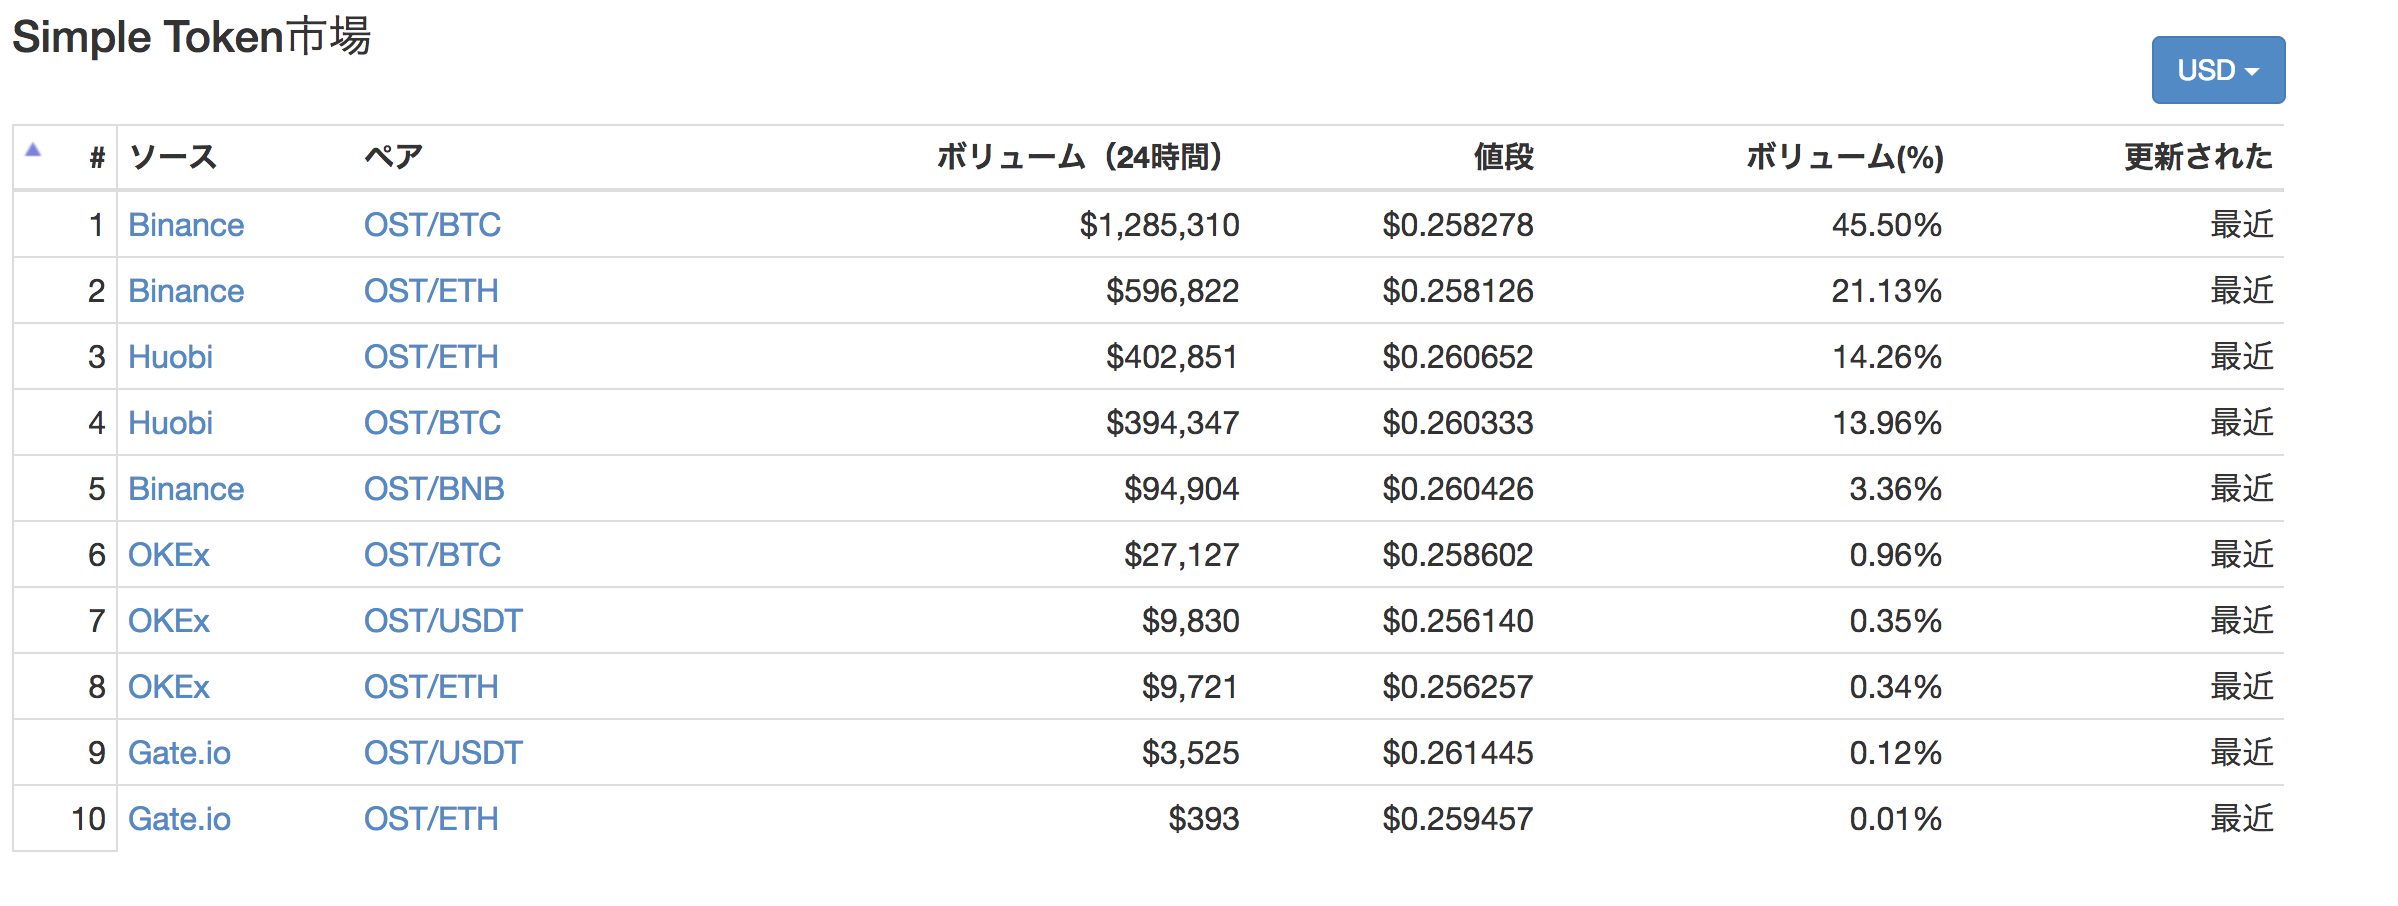
Task: Open the Gate.io OST/USDT pair link
Action: [x=443, y=753]
